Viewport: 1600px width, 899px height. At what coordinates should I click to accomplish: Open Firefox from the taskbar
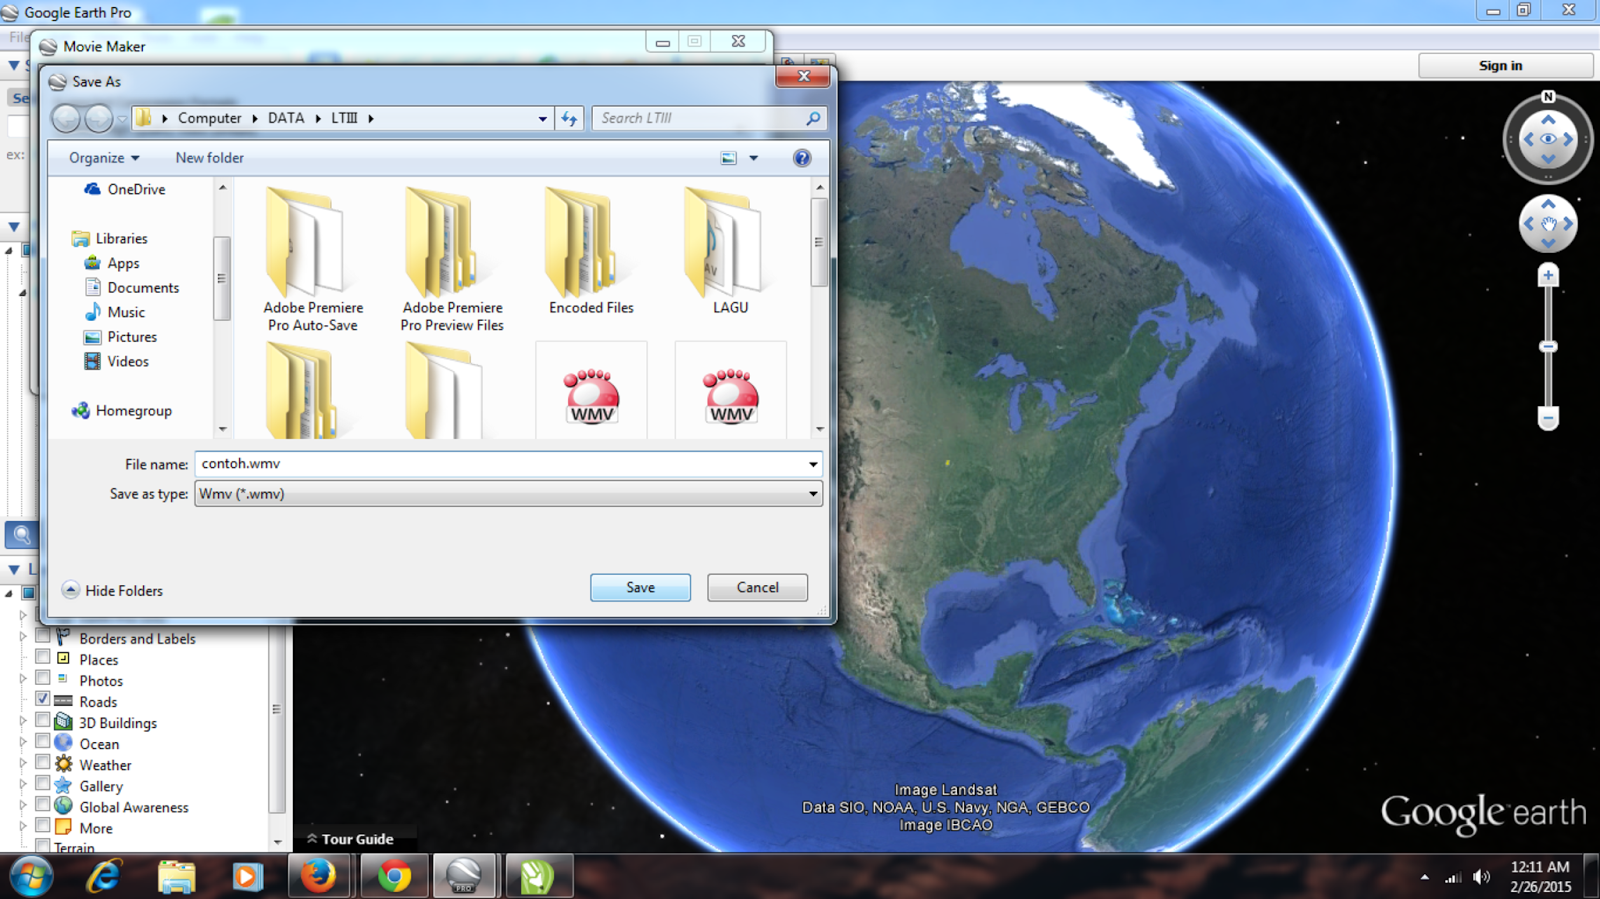pos(318,877)
